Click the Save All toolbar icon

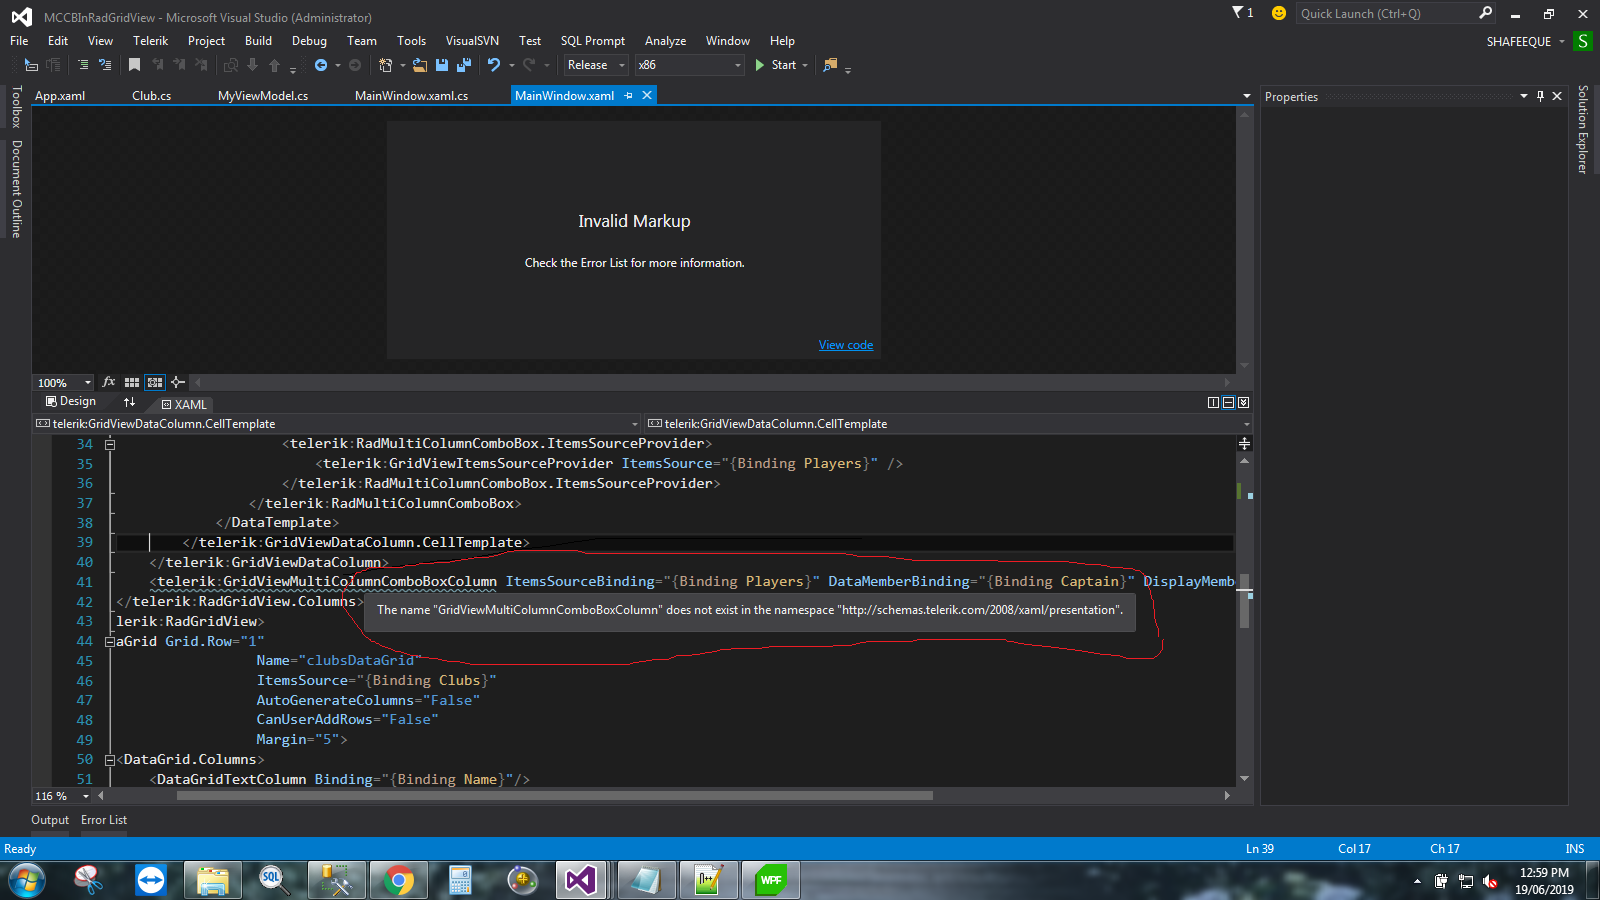pyautogui.click(x=463, y=65)
